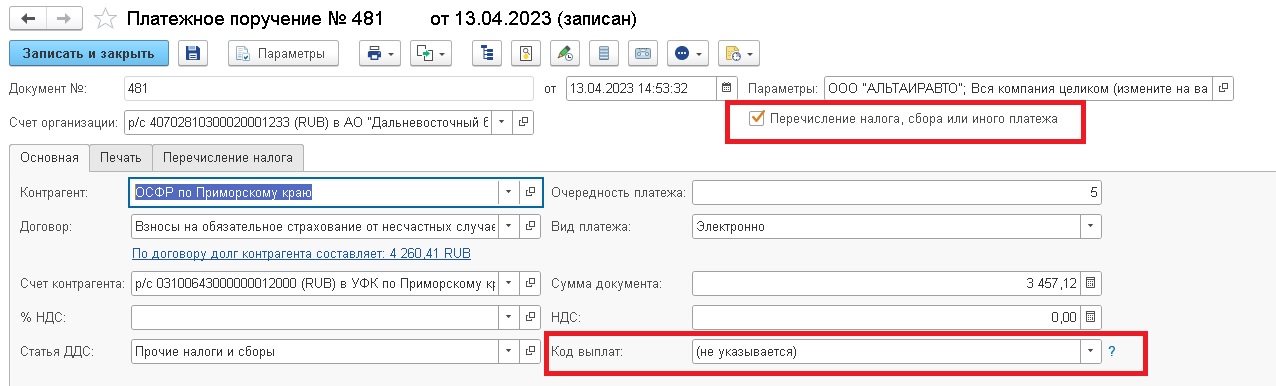Edit the Документ № field 481
The image size is (1276, 386).
329,88
